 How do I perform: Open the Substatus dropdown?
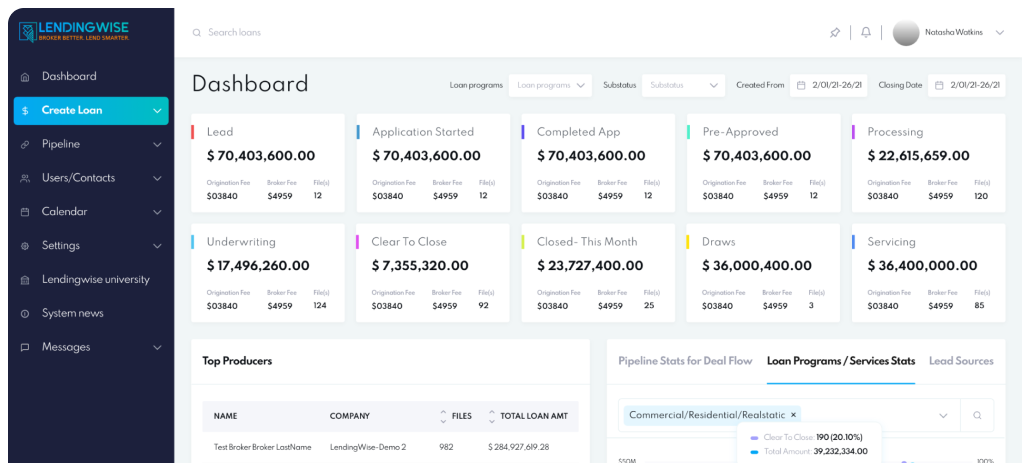683,86
